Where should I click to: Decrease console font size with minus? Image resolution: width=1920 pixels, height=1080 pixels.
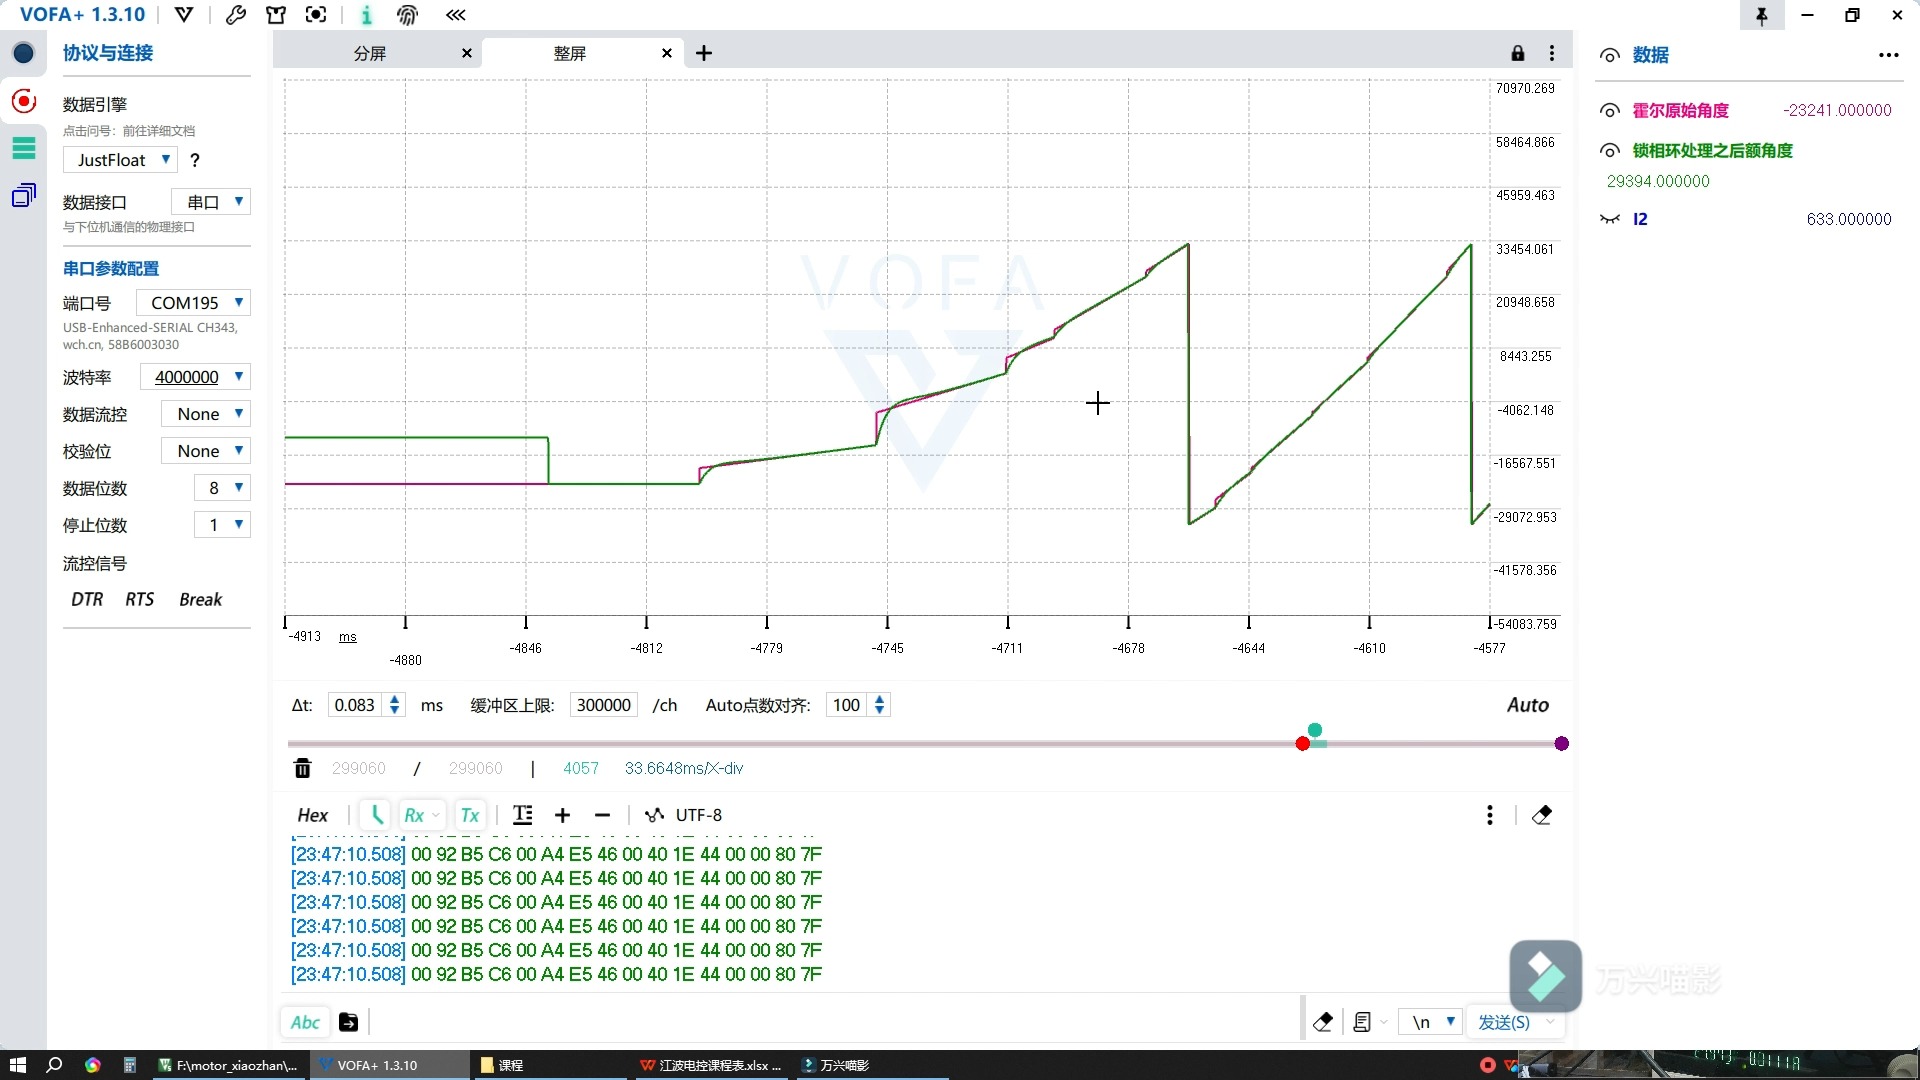click(602, 816)
